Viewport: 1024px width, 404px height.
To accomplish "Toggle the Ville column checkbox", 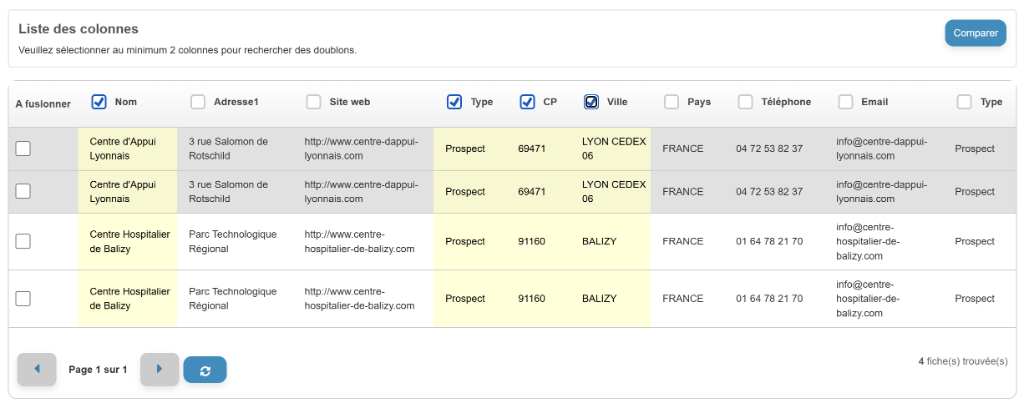I will [592, 102].
